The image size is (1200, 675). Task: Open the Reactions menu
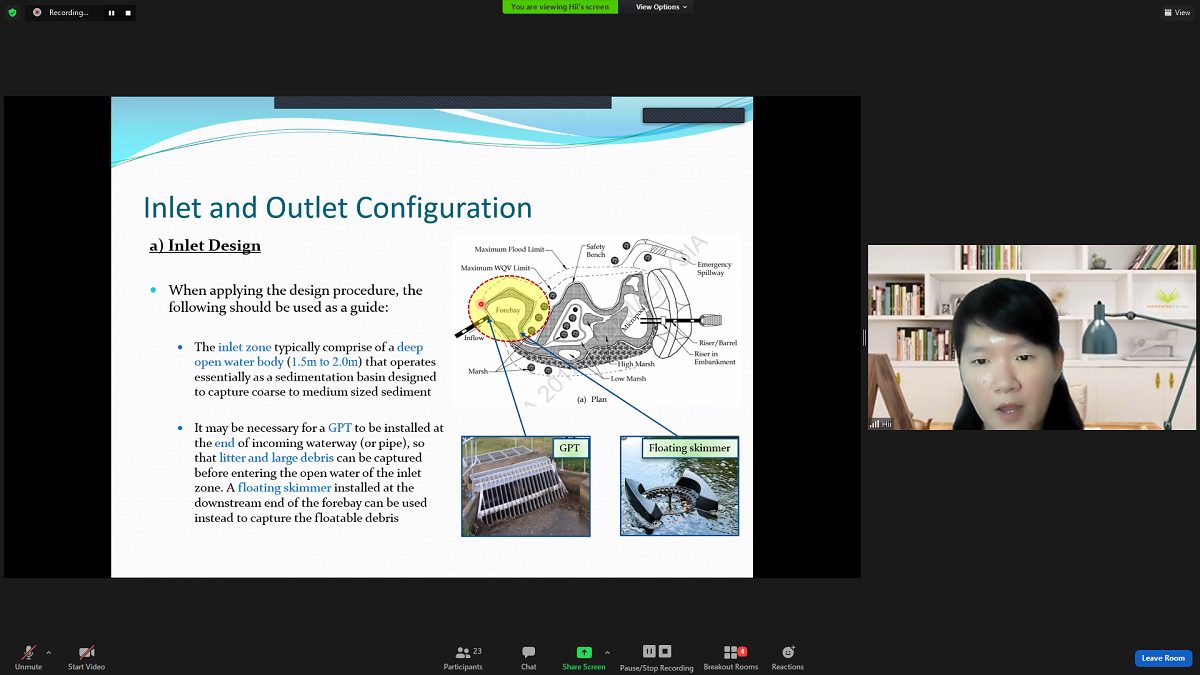(788, 657)
